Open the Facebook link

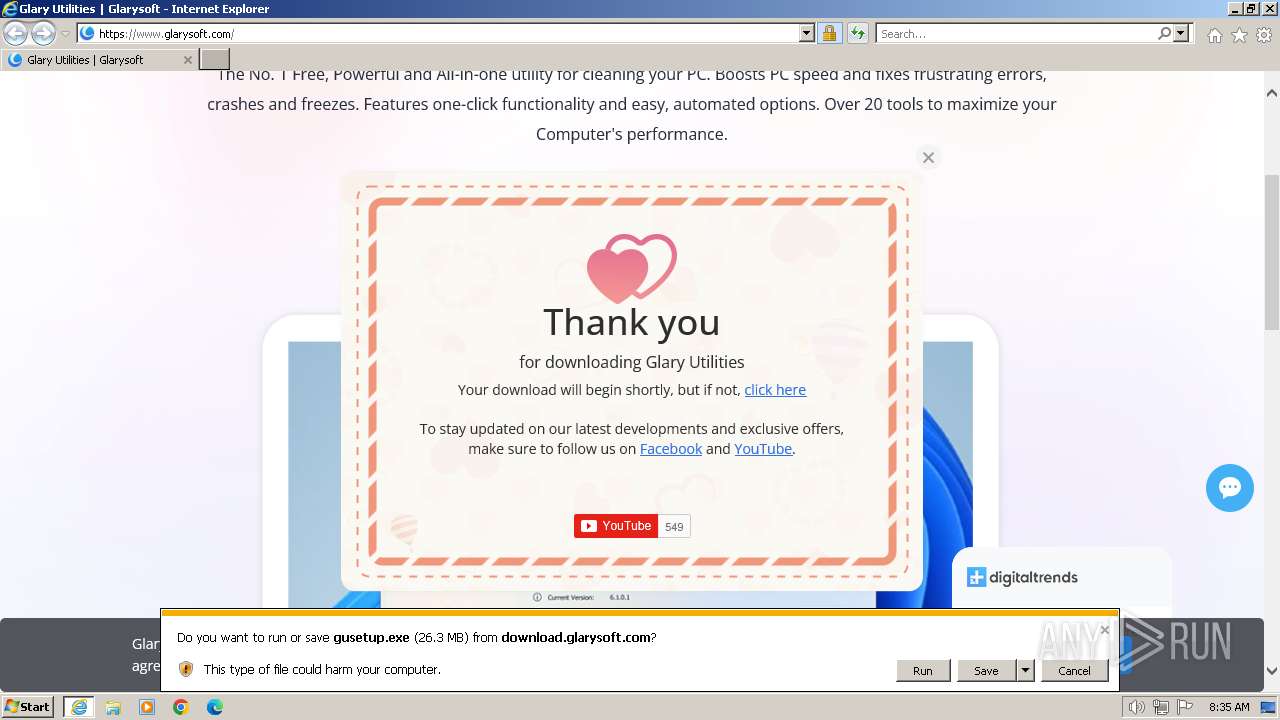671,449
